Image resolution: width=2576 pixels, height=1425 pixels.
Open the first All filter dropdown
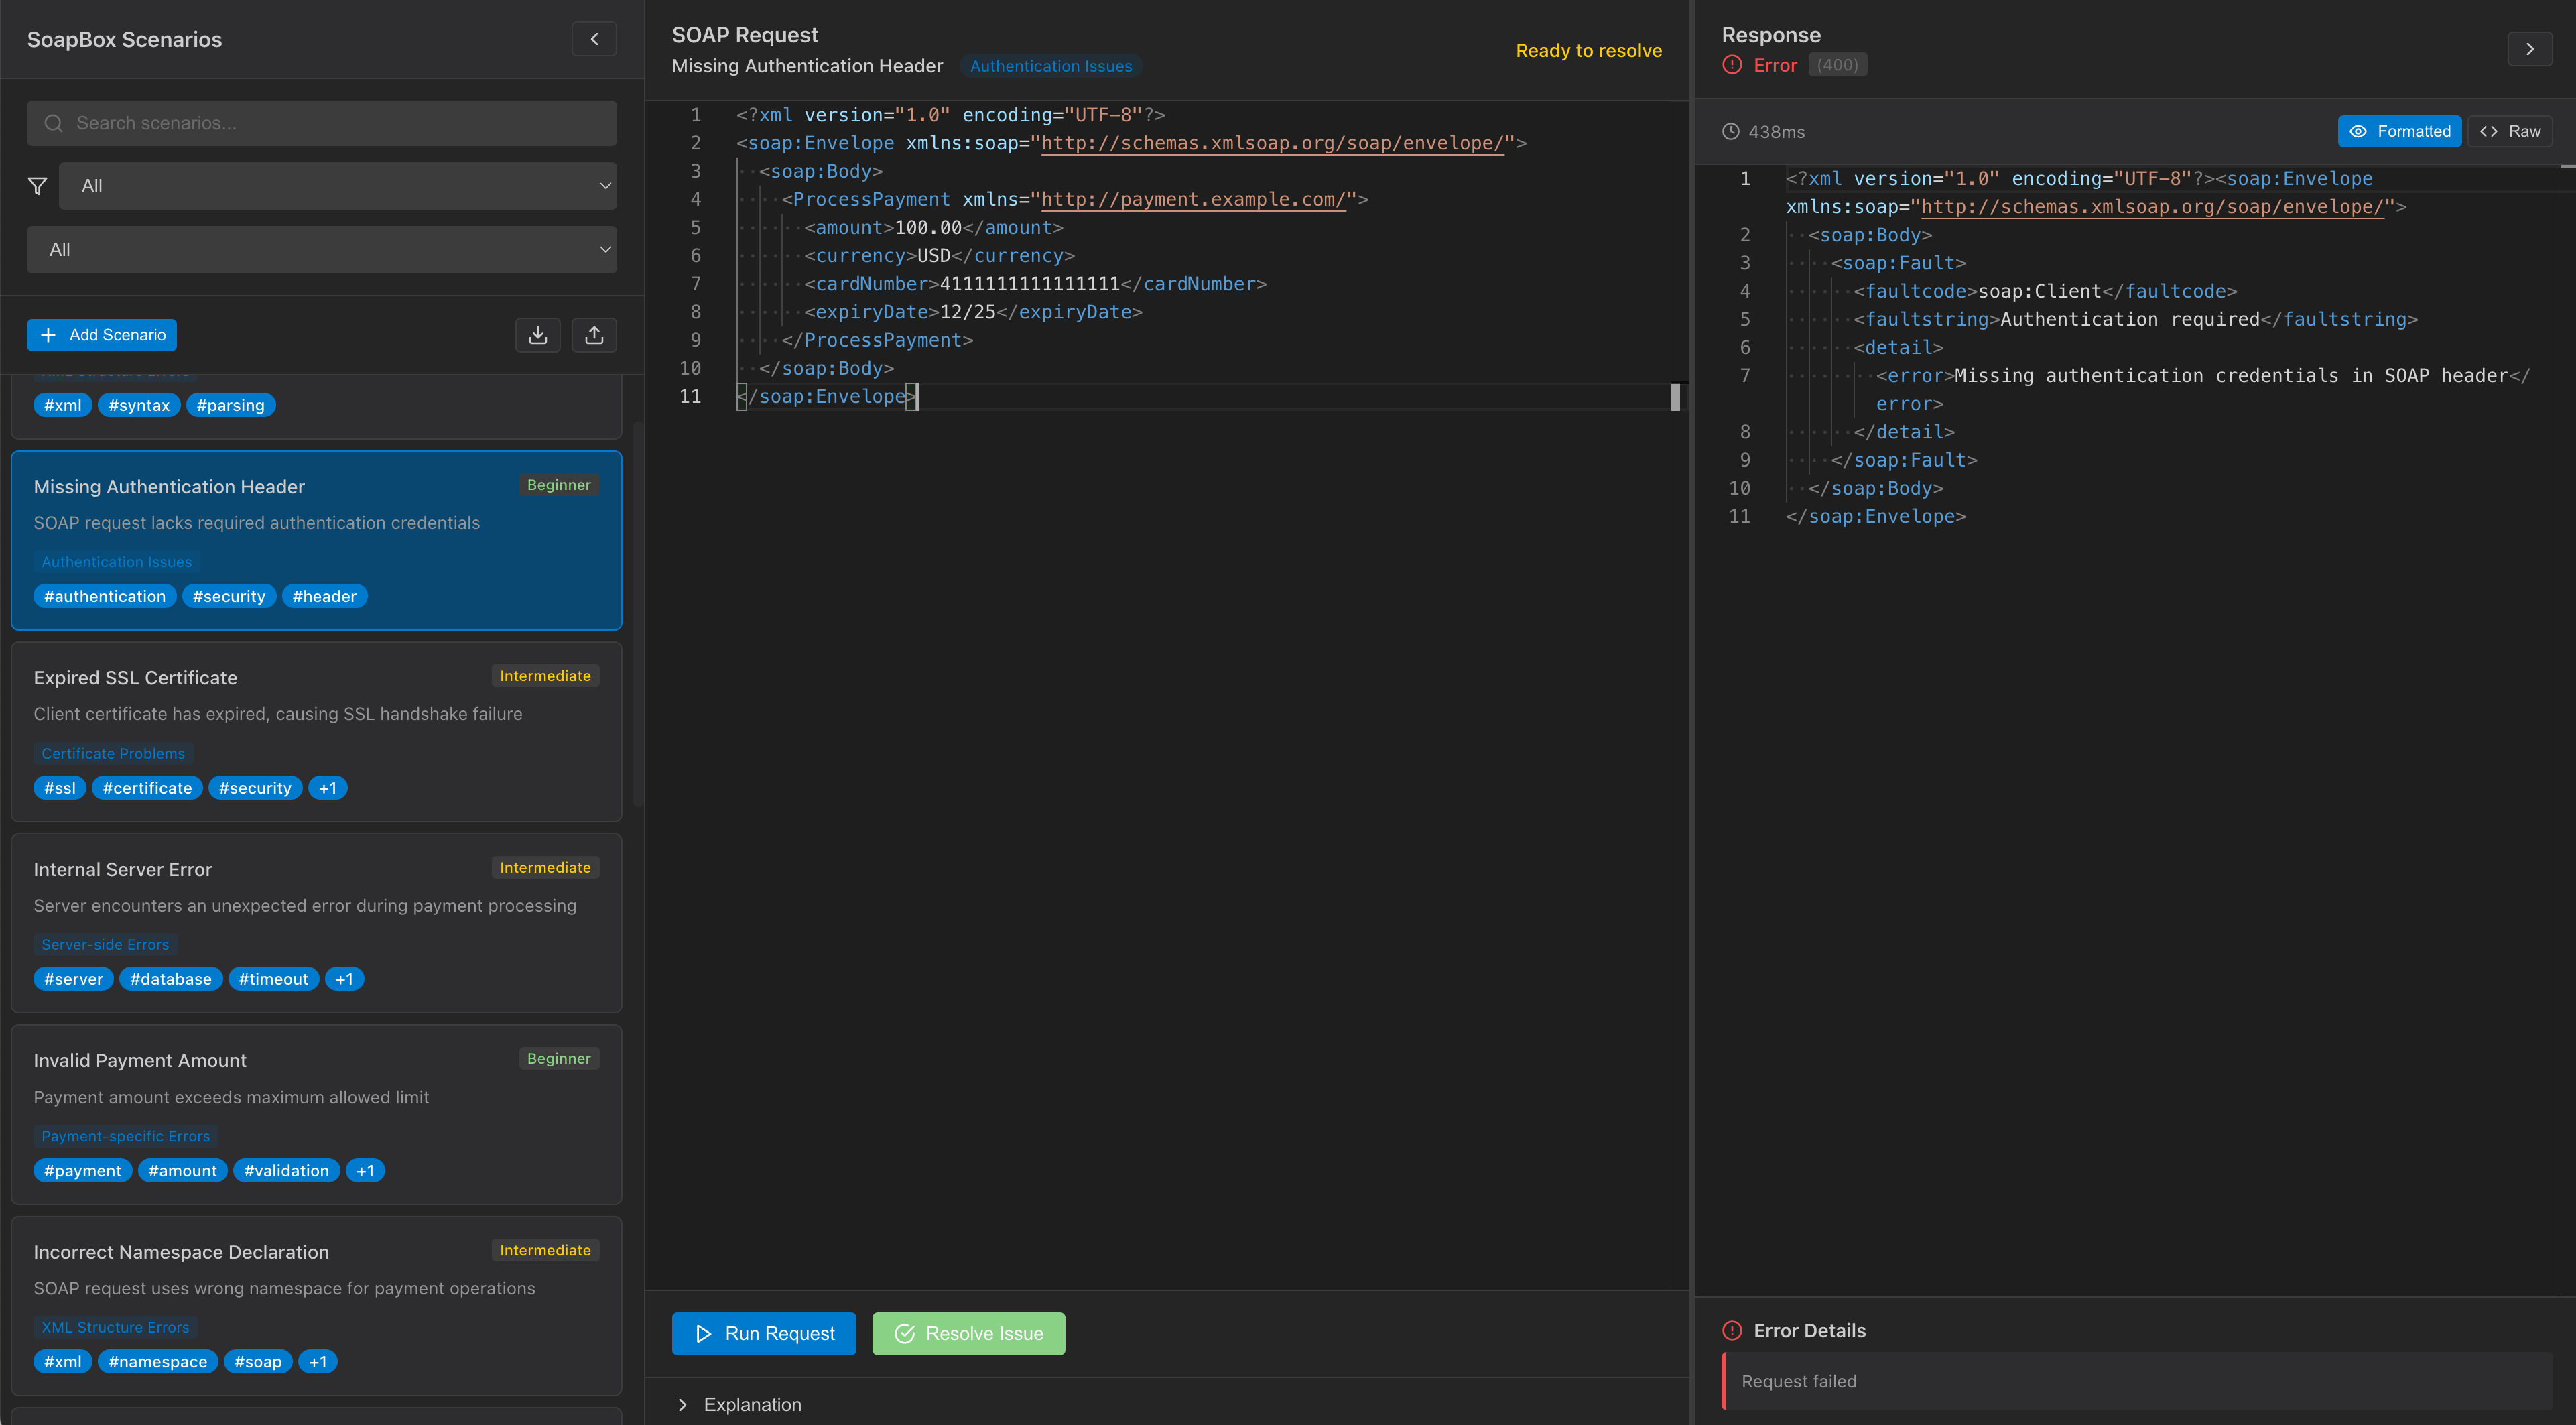point(338,185)
